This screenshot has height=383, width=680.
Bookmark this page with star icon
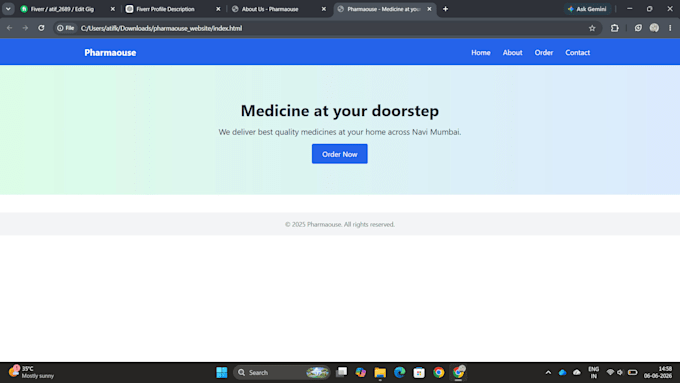tap(592, 28)
